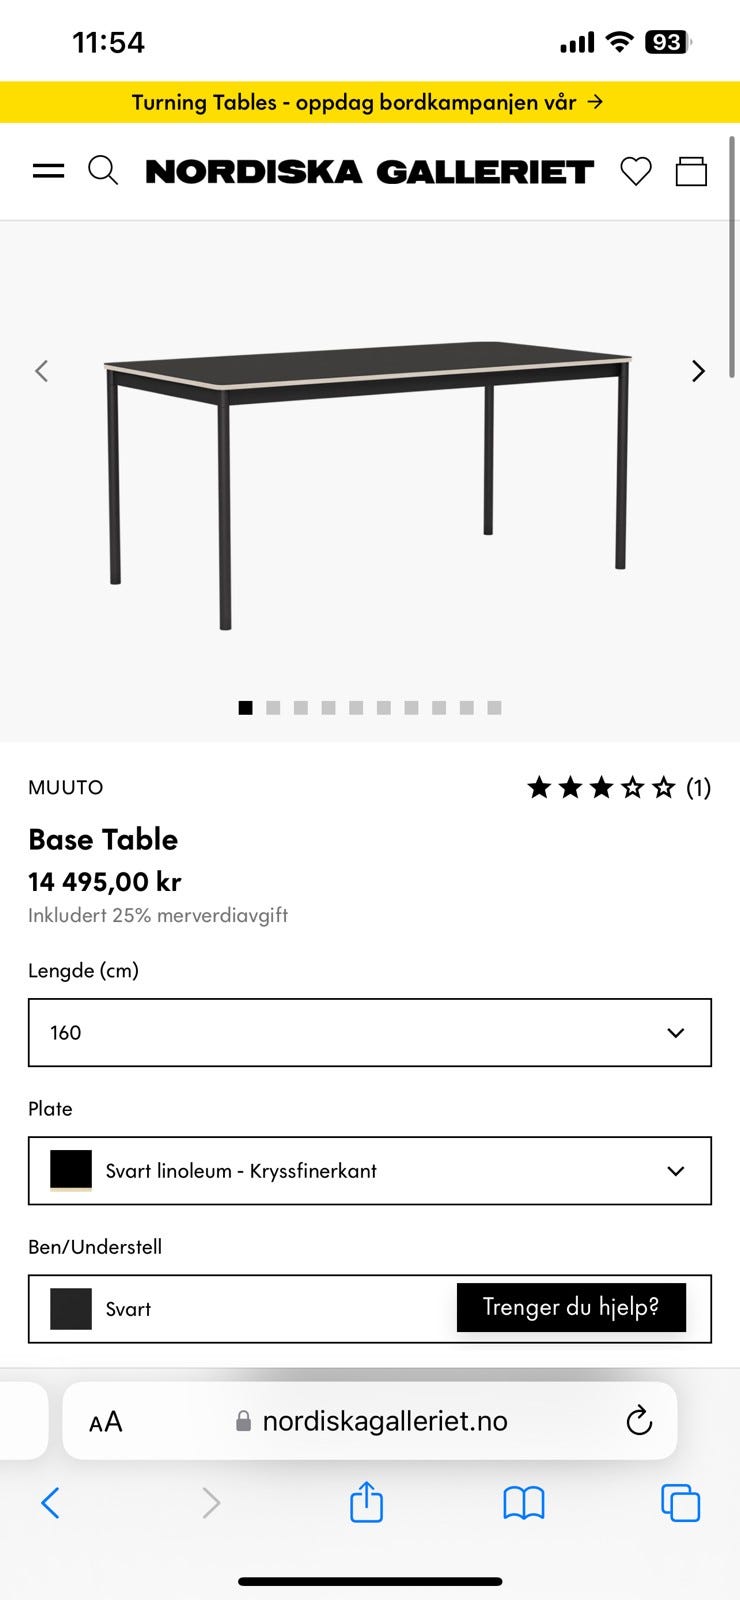Image resolution: width=740 pixels, height=1600 pixels.
Task: Show next product image arrow
Action: click(698, 371)
